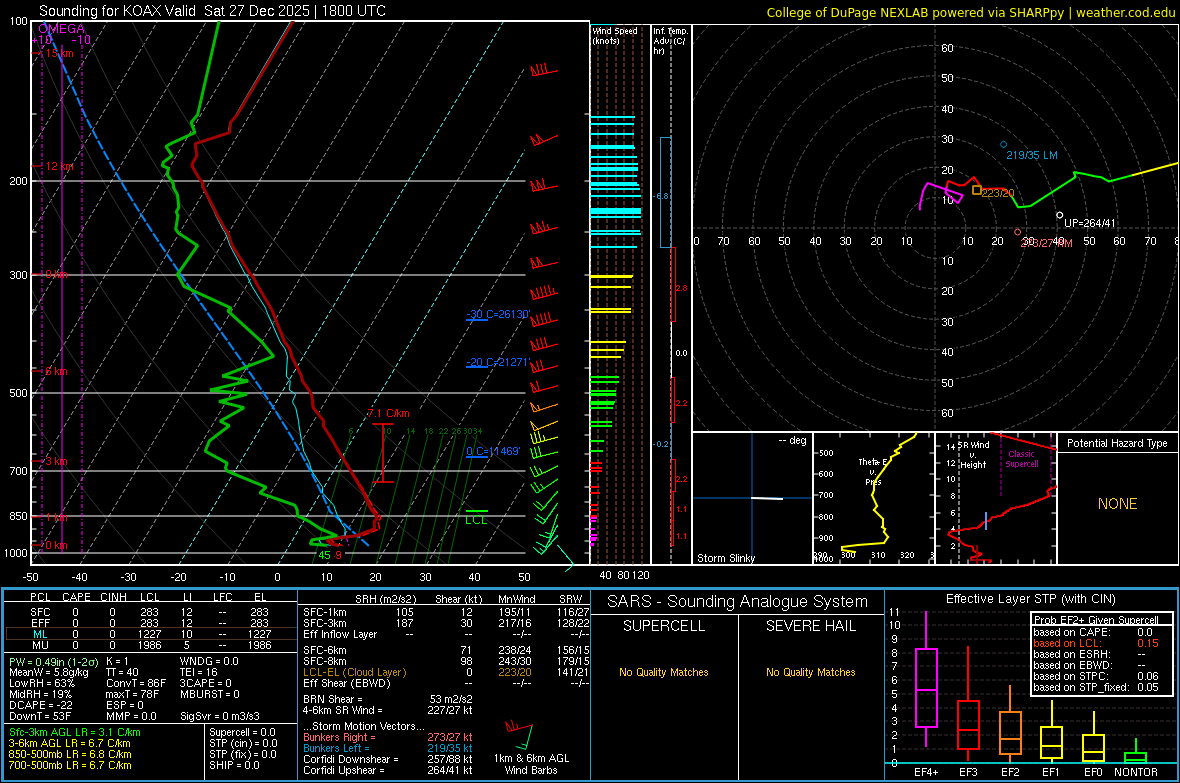This screenshot has height=783, width=1180.
Task: Click the based on LCL: 0.15 line
Action: (1096, 643)
